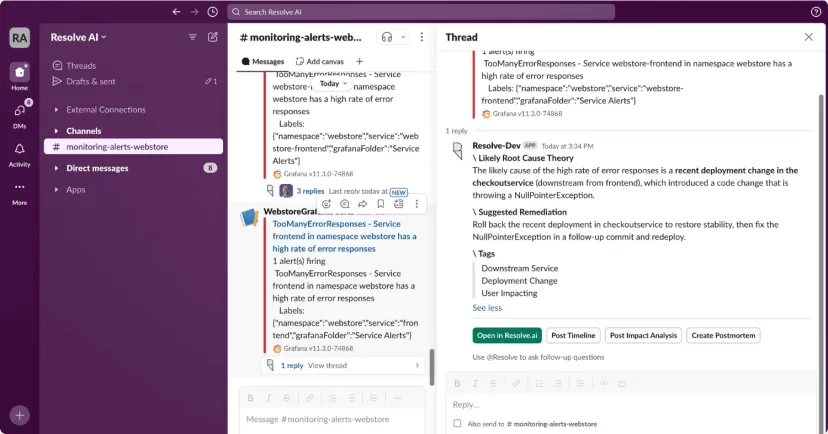Viewport: 828px width, 434px height.
Task: Start a huddle with the headphones icon
Action: tap(387, 37)
